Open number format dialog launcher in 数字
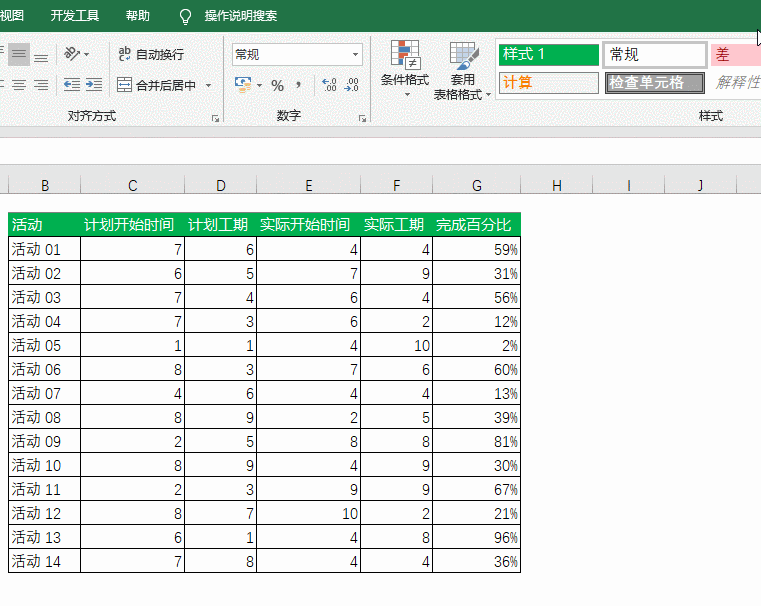The width and height of the screenshot is (761, 606). (362, 118)
